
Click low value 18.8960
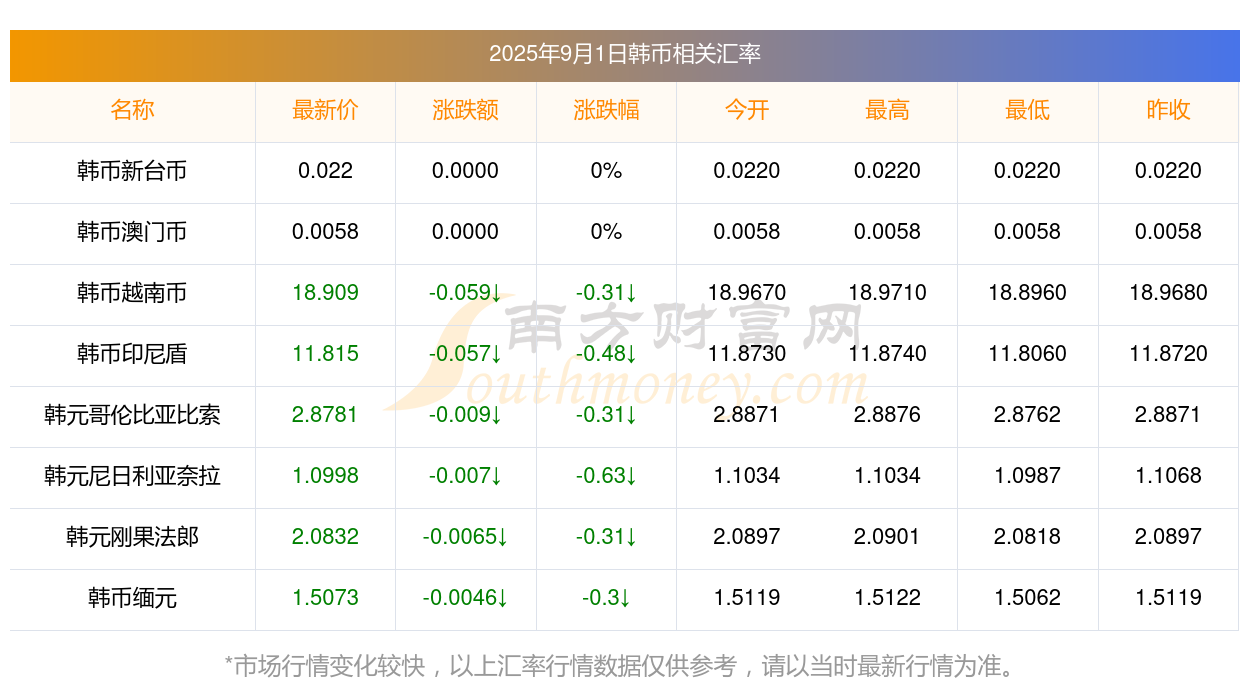click(1028, 293)
